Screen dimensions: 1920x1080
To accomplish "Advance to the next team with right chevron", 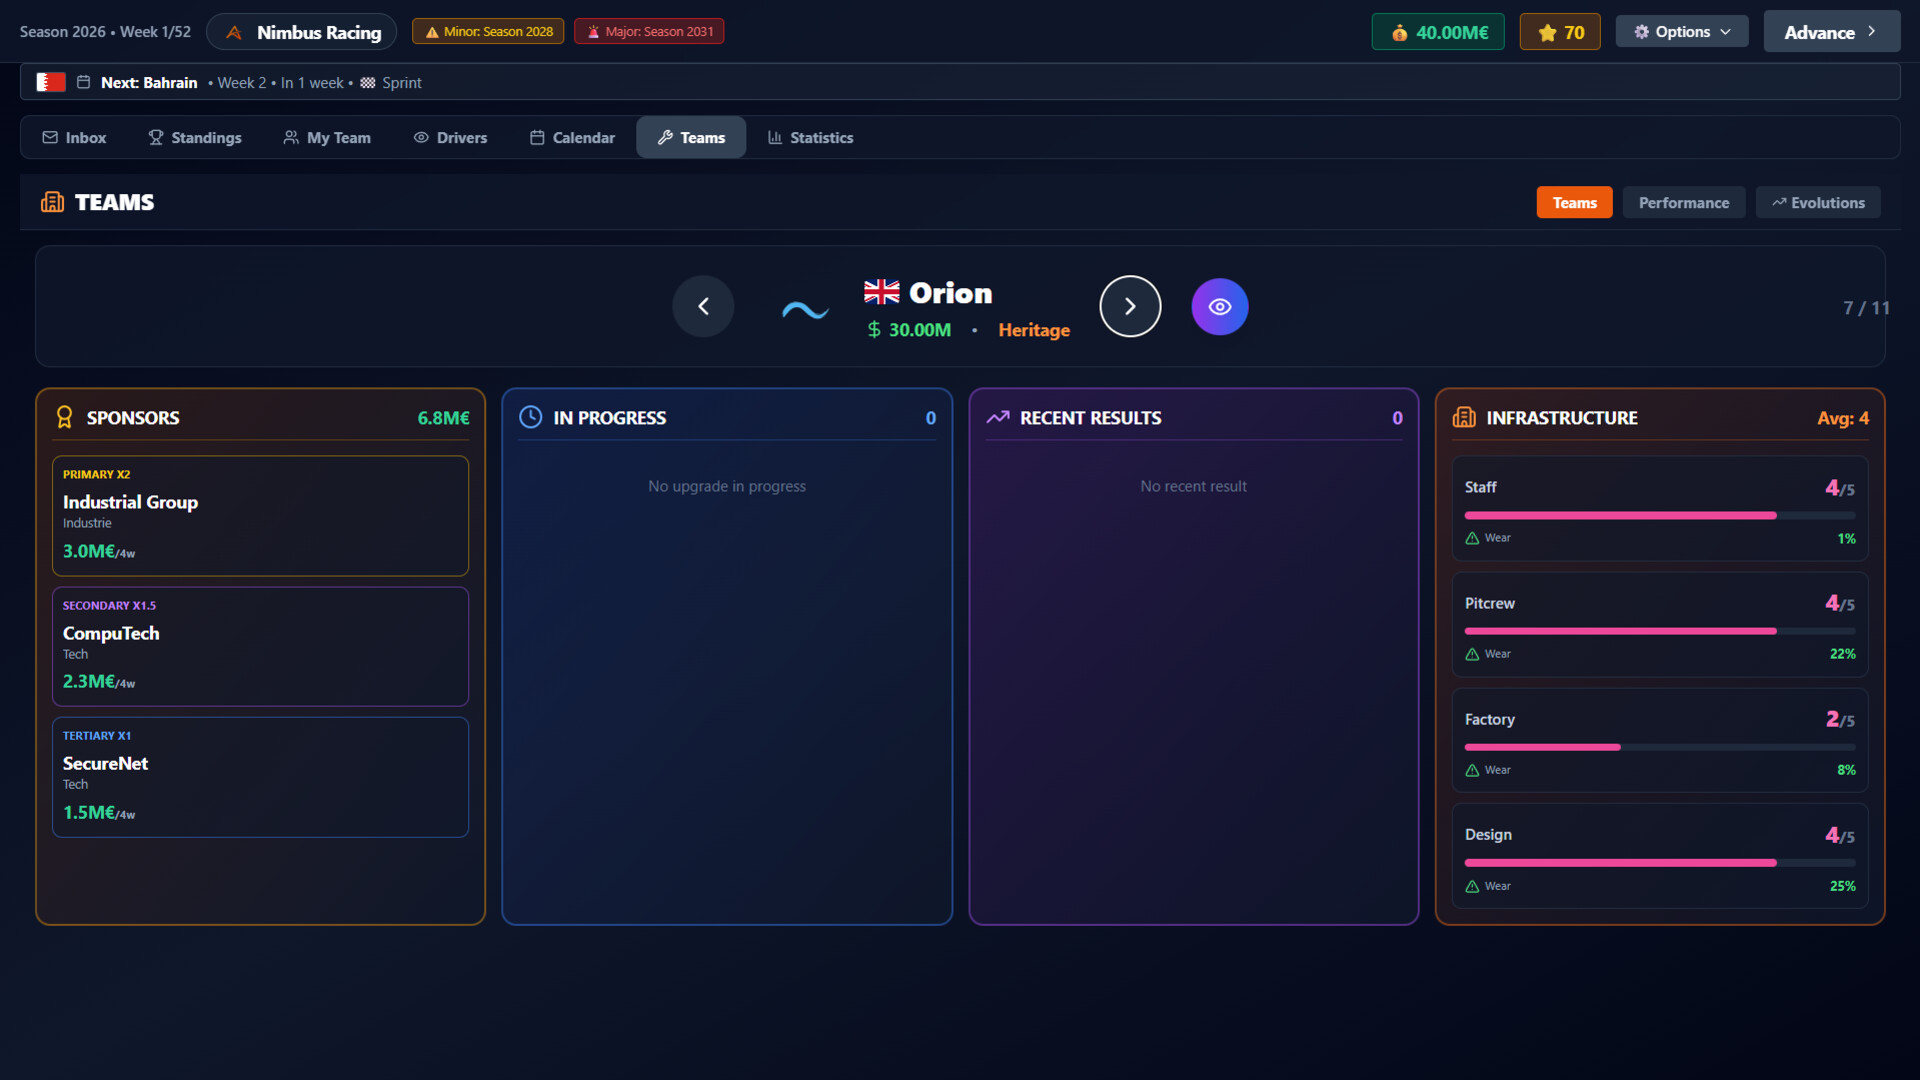I will (1130, 306).
